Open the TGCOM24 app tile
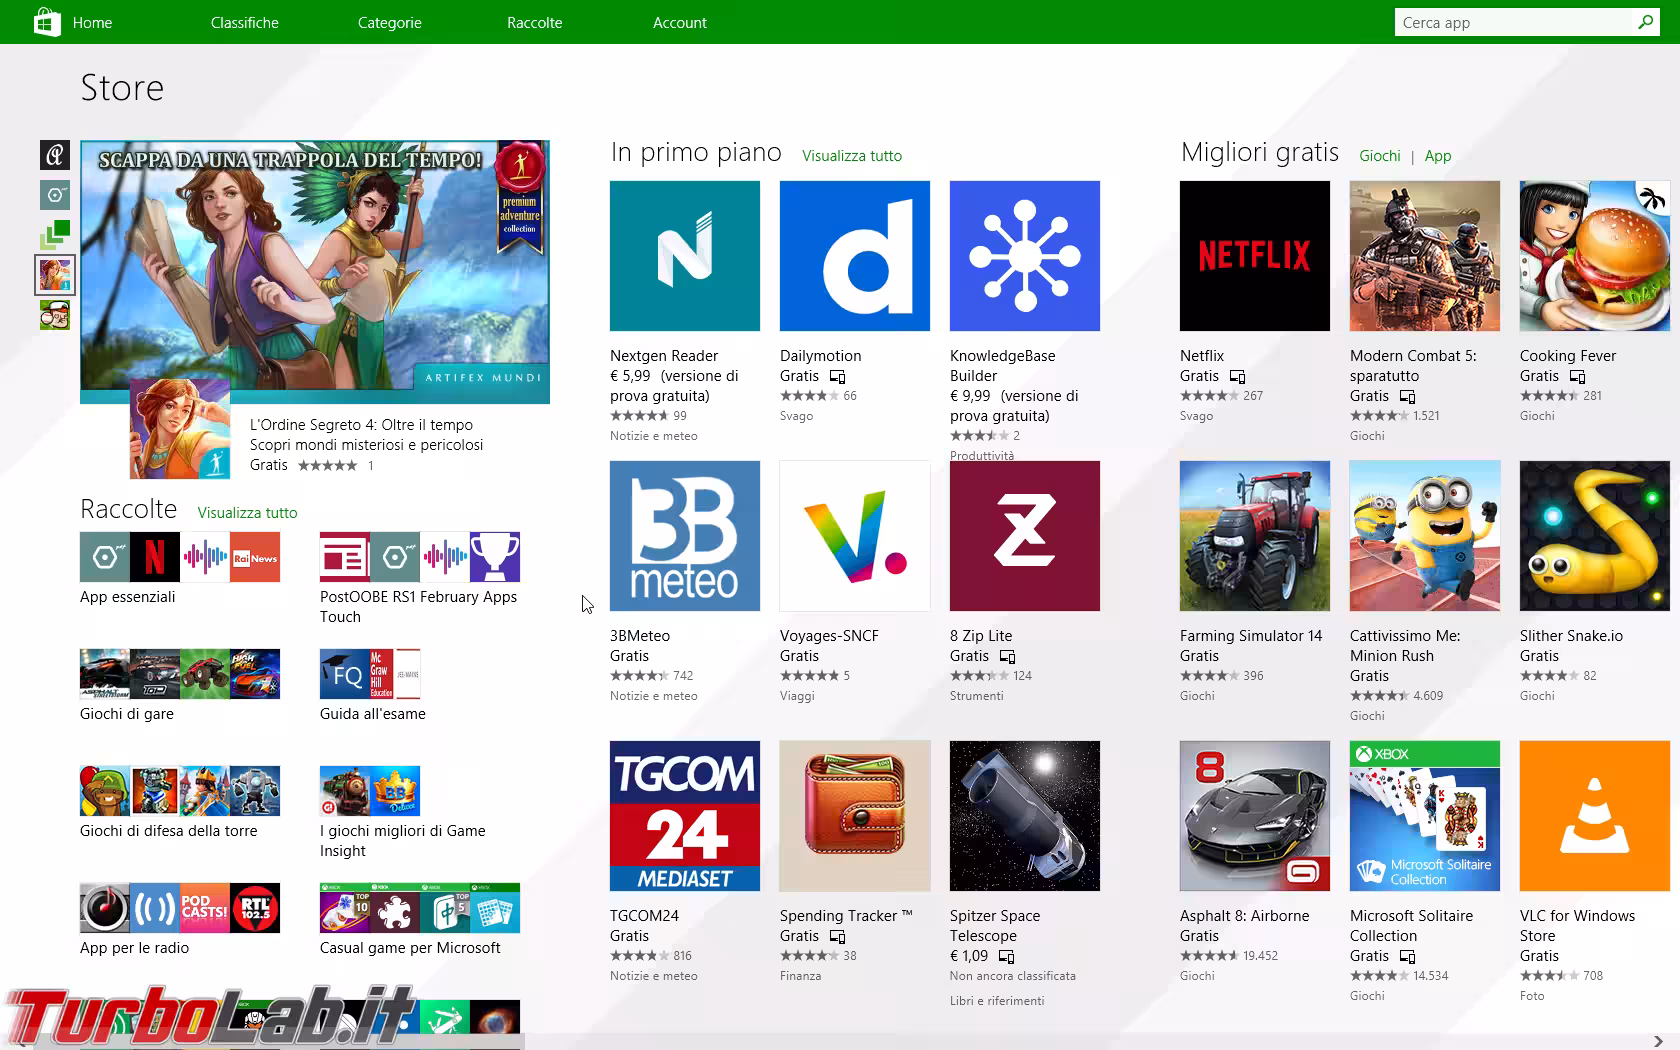 coord(684,816)
